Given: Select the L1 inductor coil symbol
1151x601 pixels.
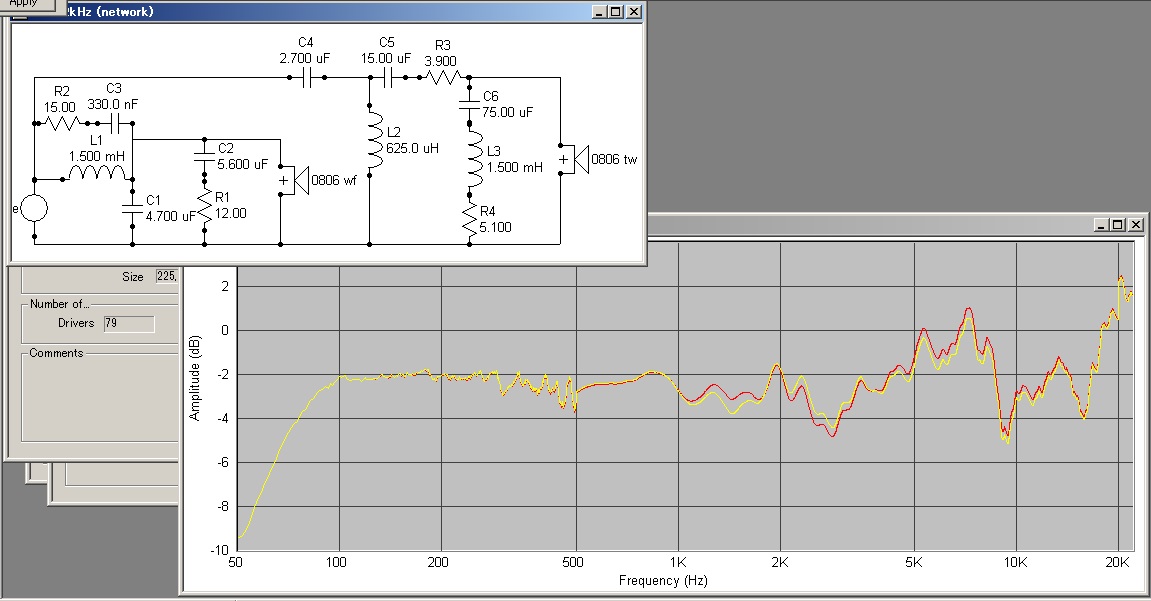Looking at the screenshot, I should 97,173.
